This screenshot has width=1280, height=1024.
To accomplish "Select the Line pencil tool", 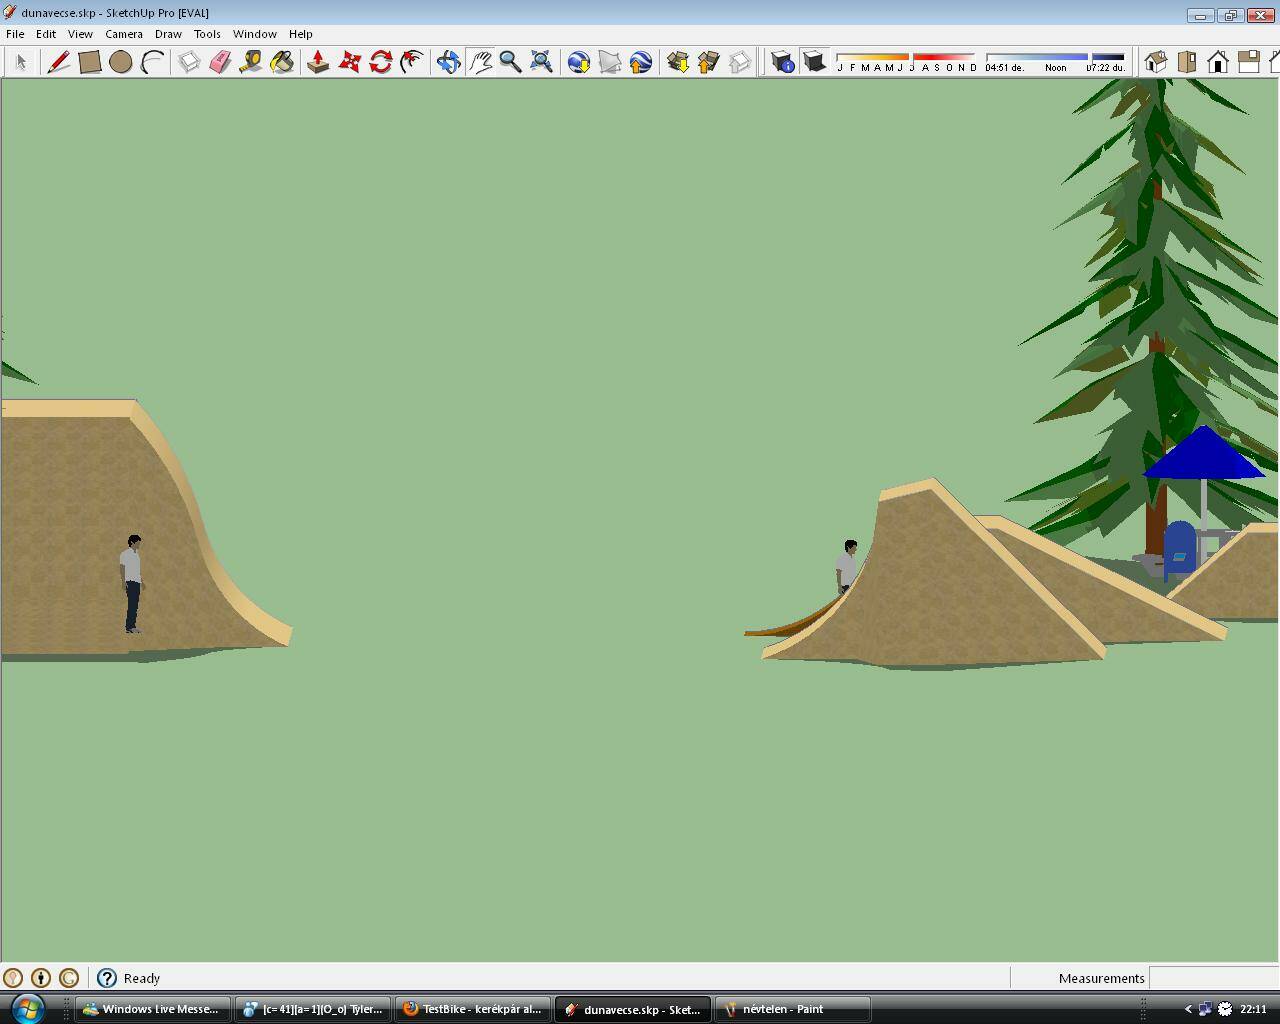I will pyautogui.click(x=58, y=62).
